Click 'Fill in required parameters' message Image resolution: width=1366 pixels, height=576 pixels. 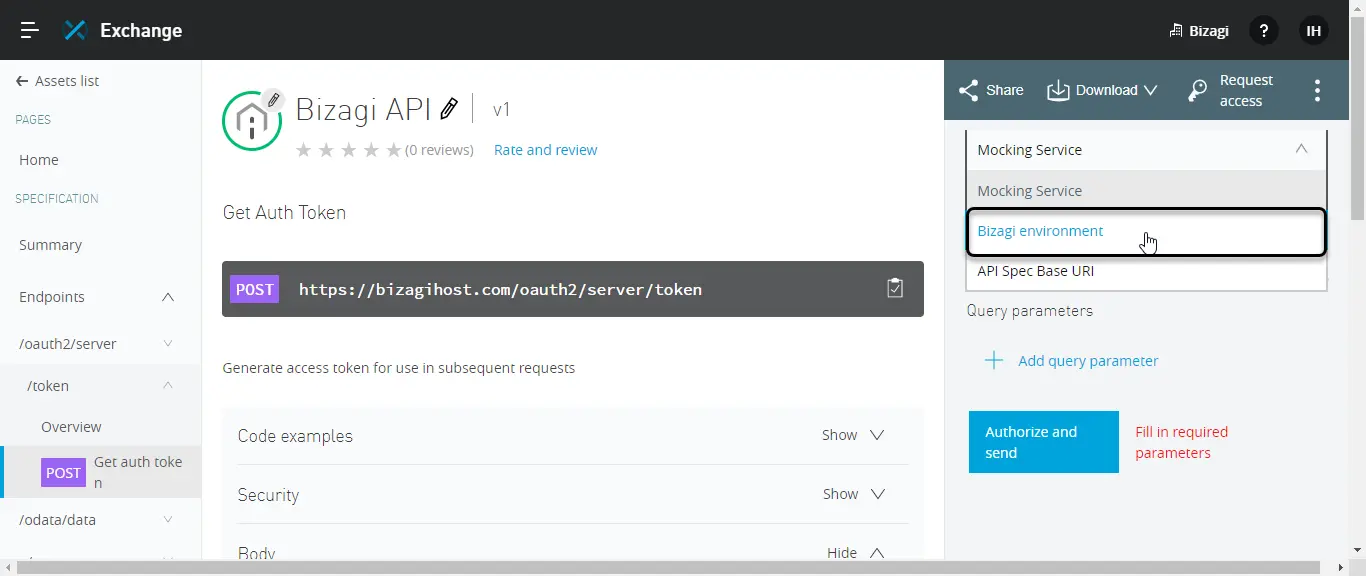1182,442
